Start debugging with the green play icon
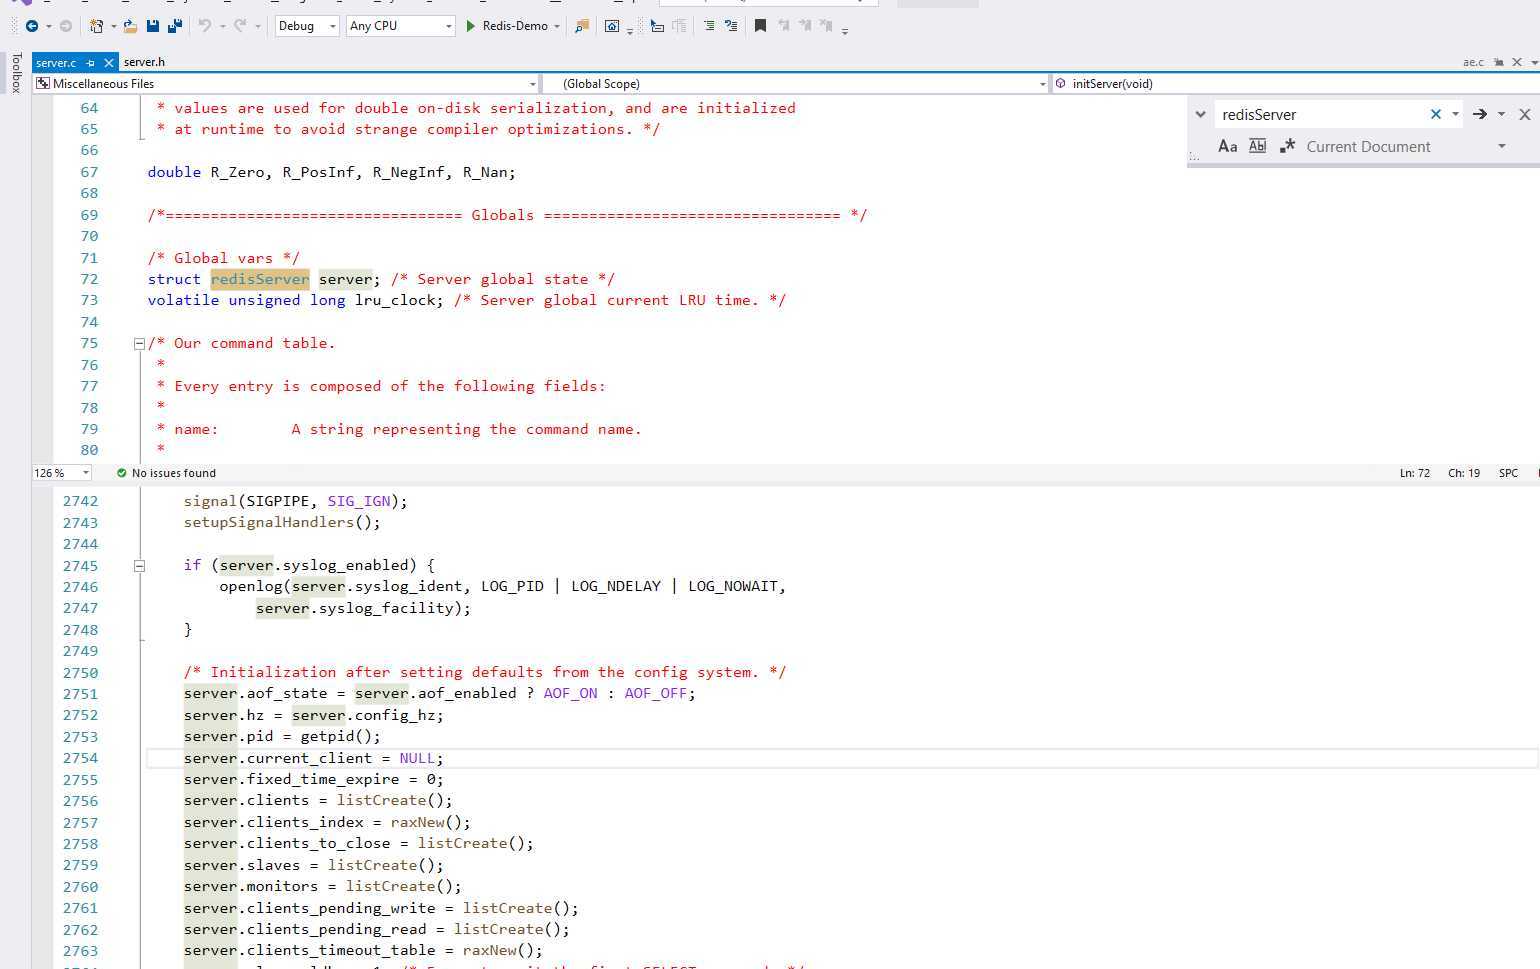 click(470, 26)
